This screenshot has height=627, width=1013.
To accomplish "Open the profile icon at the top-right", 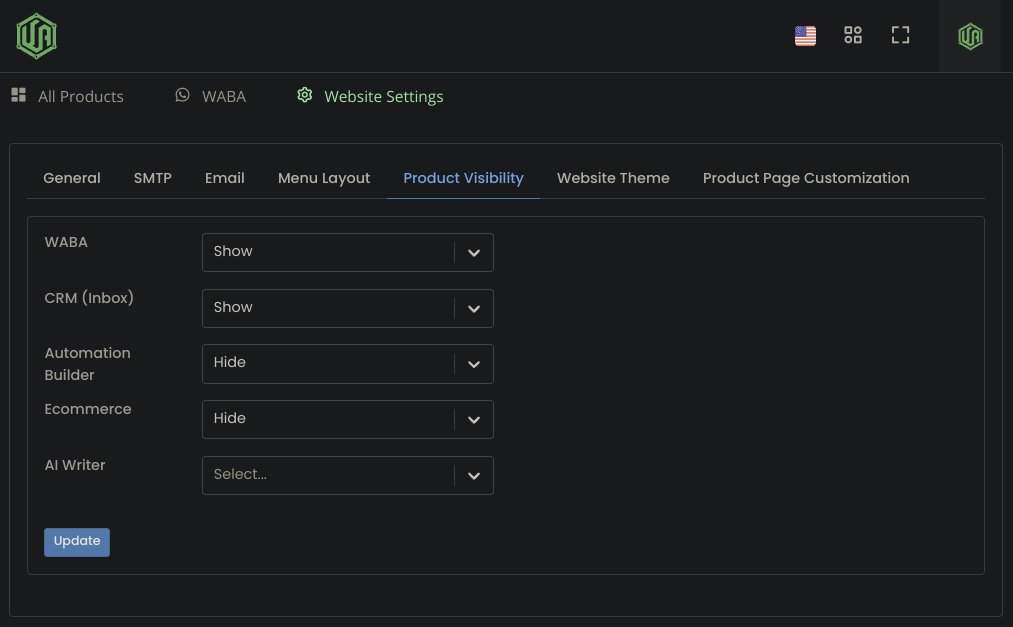I will coord(969,36).
